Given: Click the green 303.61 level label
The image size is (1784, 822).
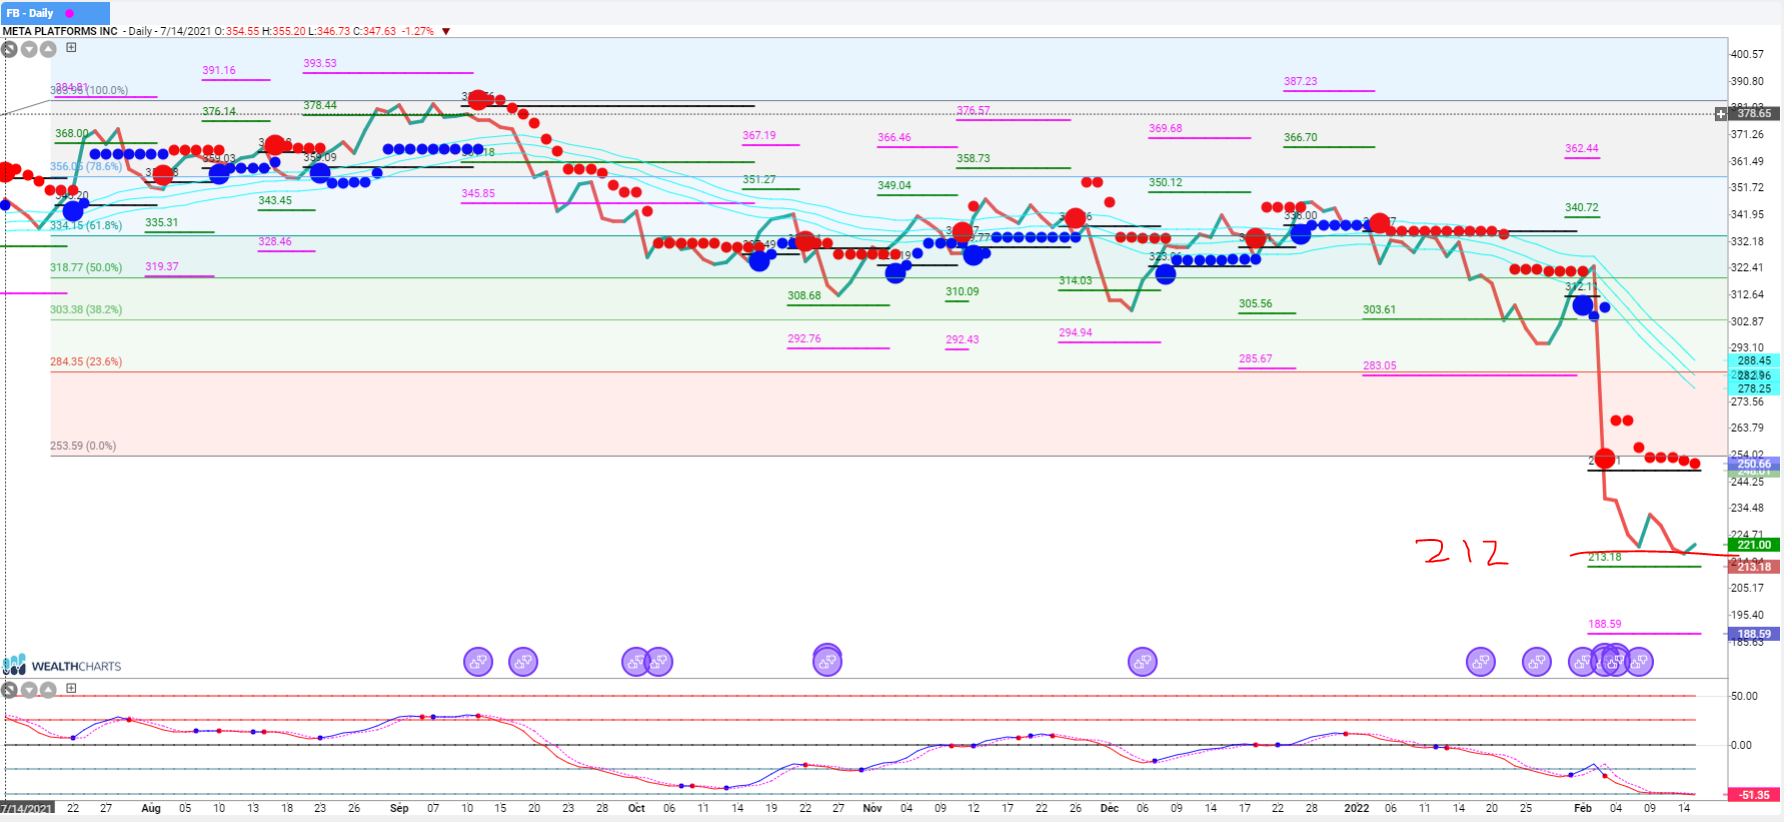Looking at the screenshot, I should tap(1380, 310).
